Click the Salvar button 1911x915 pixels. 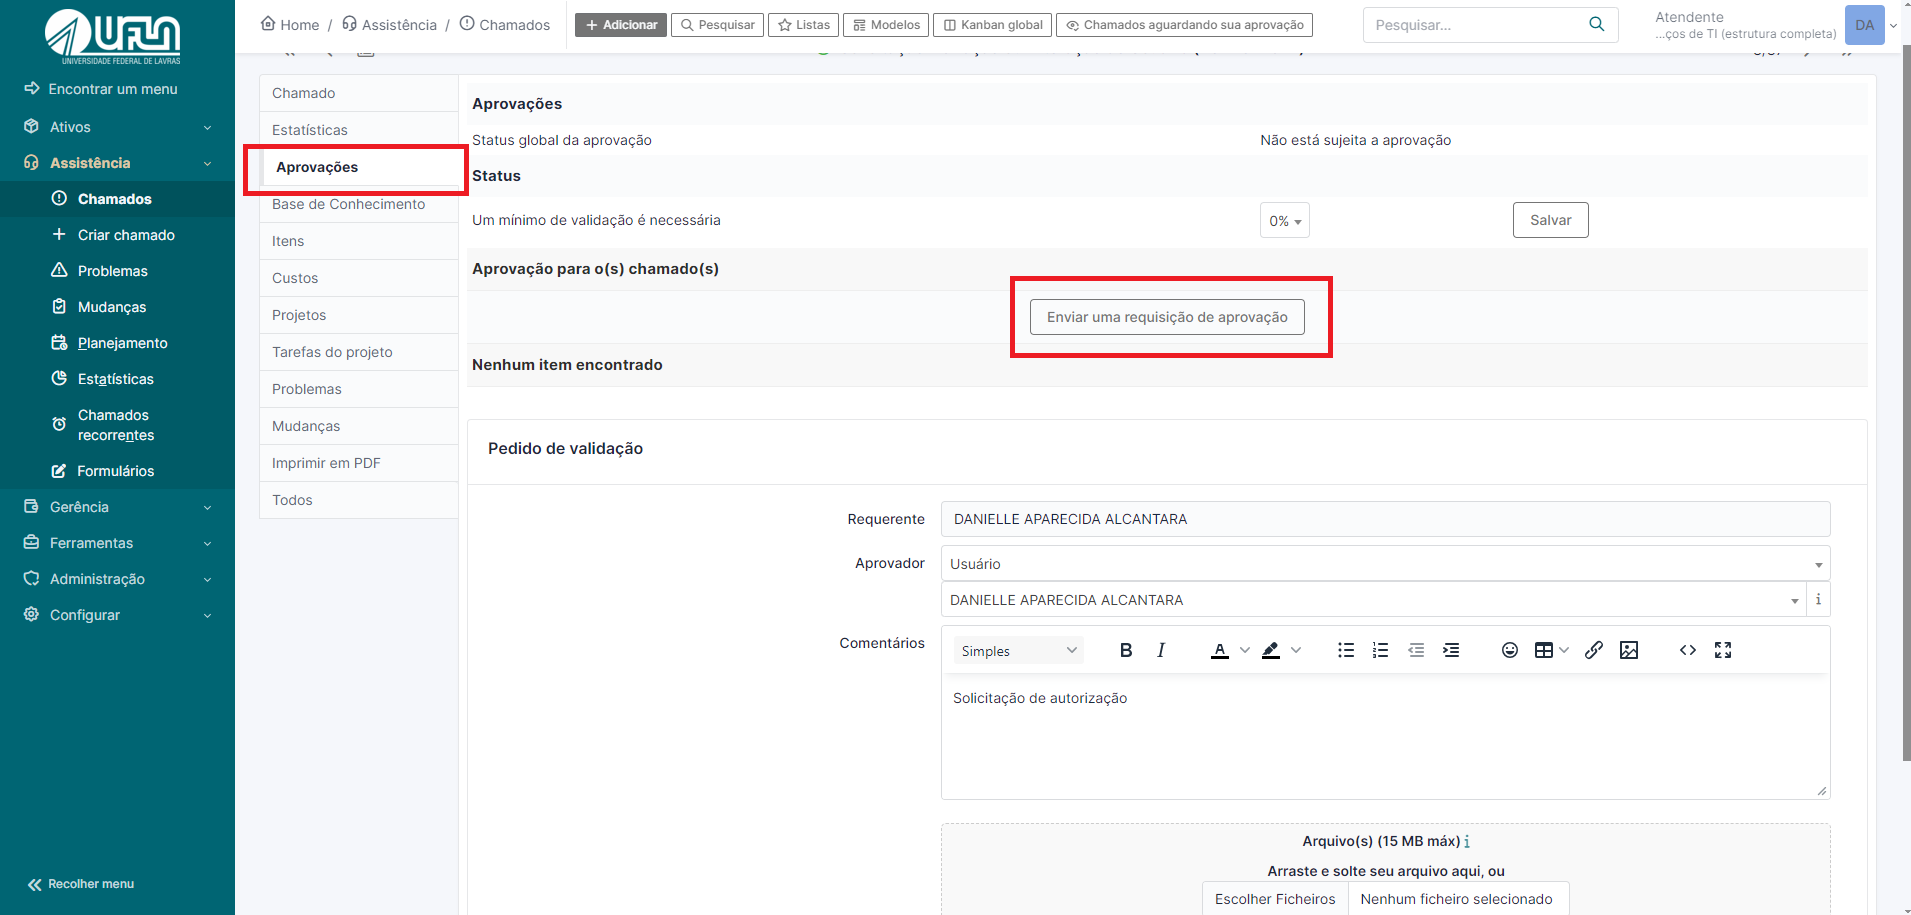click(x=1551, y=220)
